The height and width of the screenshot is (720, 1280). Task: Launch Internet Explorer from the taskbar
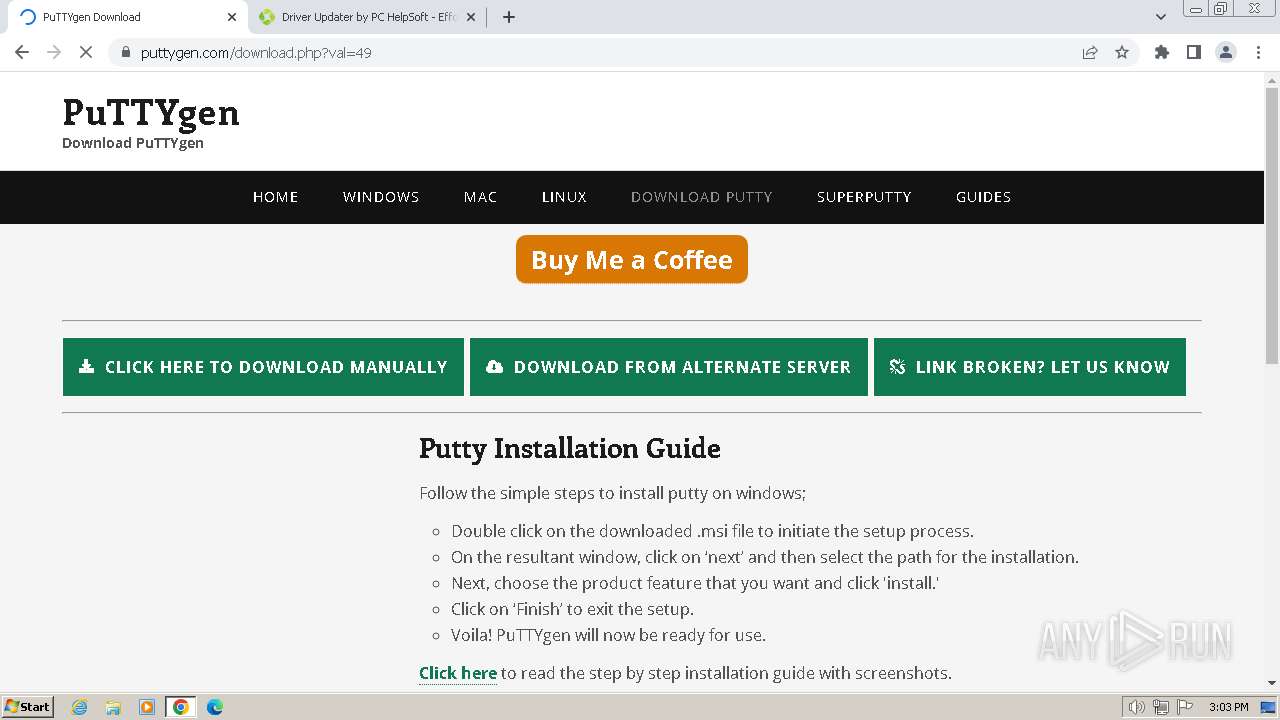[x=79, y=707]
